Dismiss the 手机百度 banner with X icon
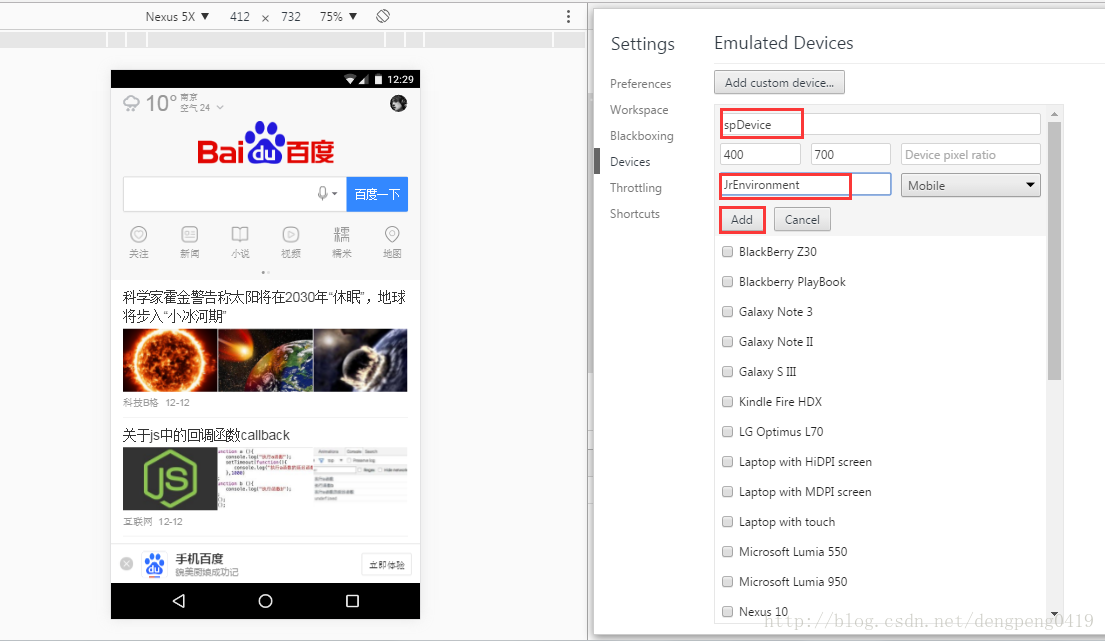Viewport: 1105px width, 641px height. coord(127,564)
